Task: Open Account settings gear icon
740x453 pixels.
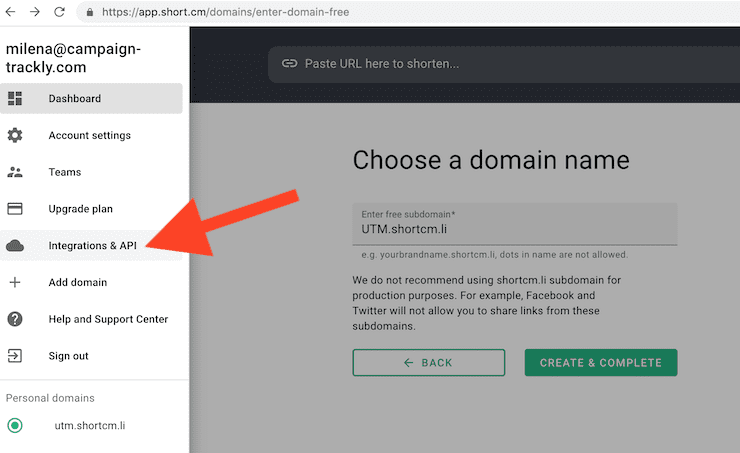Action: (x=15, y=135)
